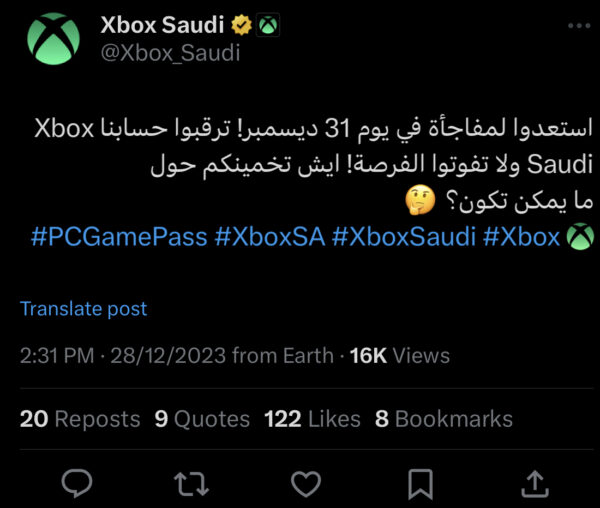Open the share options icon
Screen dimensions: 600x508
point(536,484)
